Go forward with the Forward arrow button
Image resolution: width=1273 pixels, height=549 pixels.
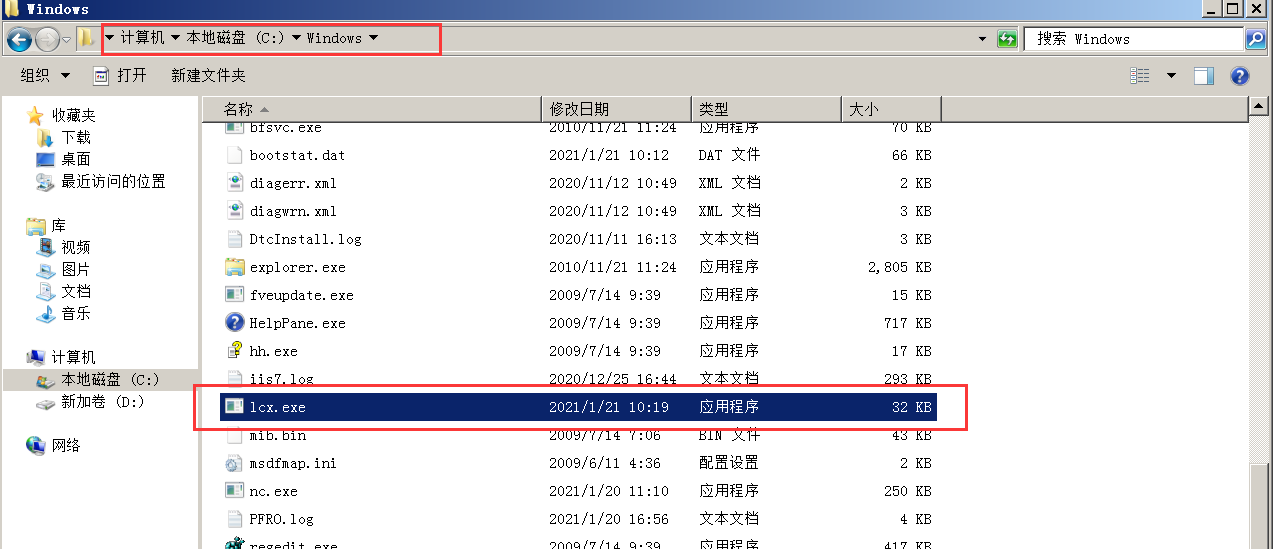coord(47,39)
